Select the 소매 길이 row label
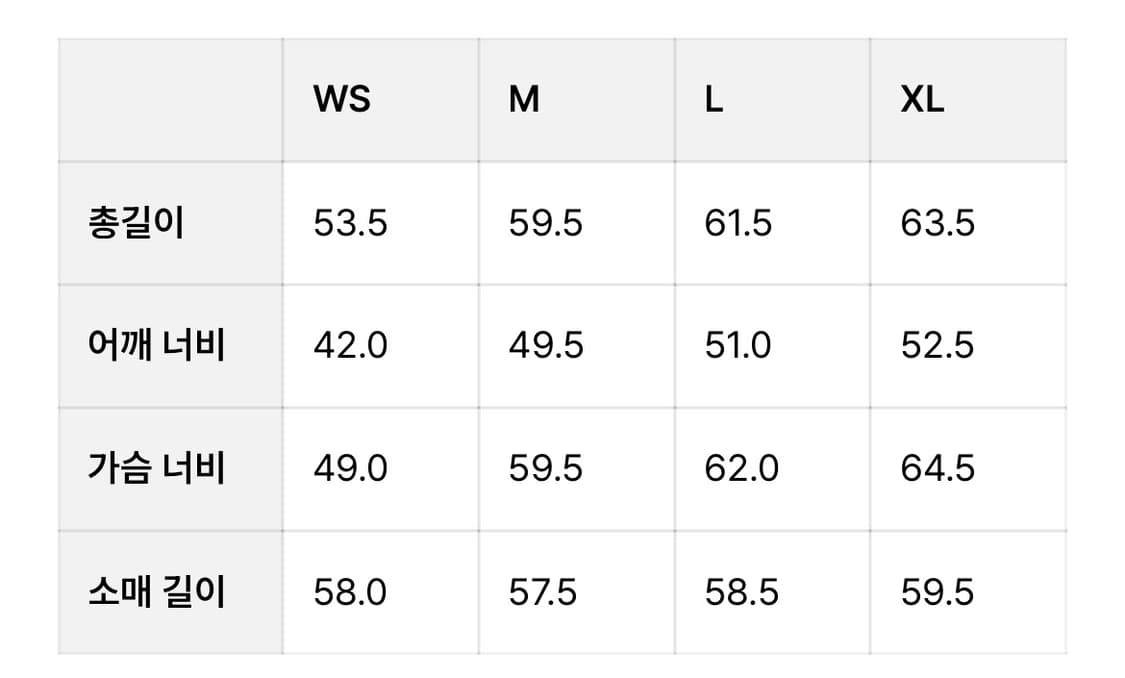Viewport: 1125px width, 678px height. 156,592
